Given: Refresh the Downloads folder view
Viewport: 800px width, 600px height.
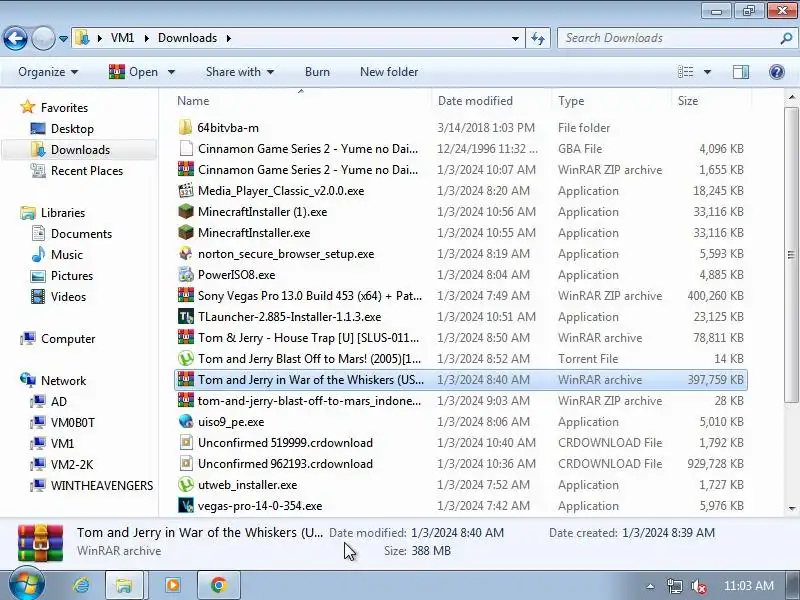Looking at the screenshot, I should (538, 38).
